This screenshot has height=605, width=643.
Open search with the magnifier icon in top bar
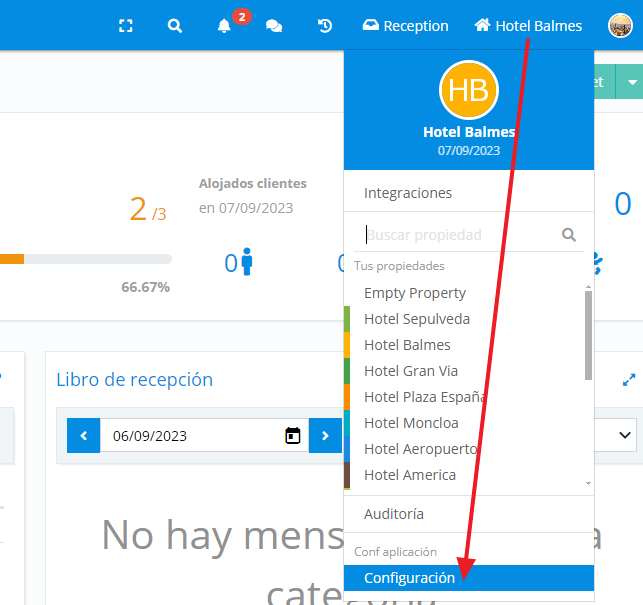click(175, 26)
